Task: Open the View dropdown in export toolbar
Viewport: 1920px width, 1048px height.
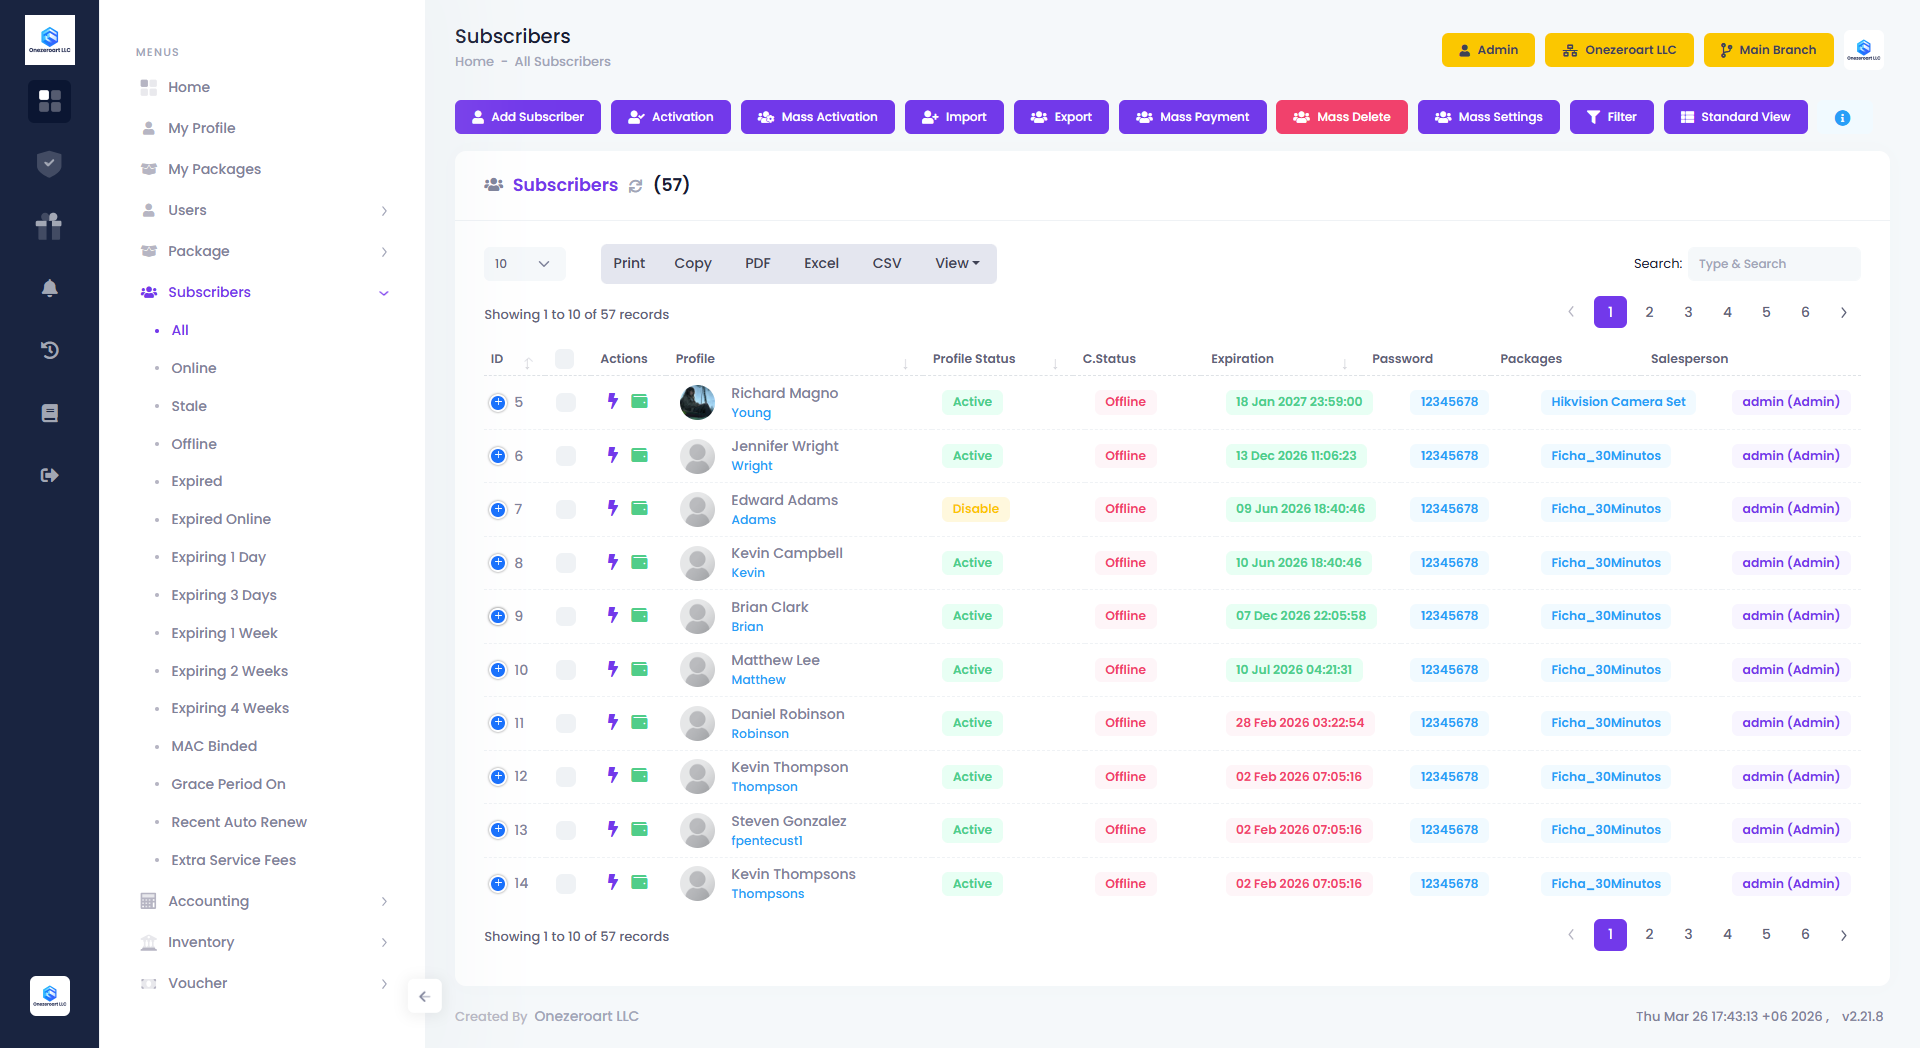Action: tap(957, 264)
